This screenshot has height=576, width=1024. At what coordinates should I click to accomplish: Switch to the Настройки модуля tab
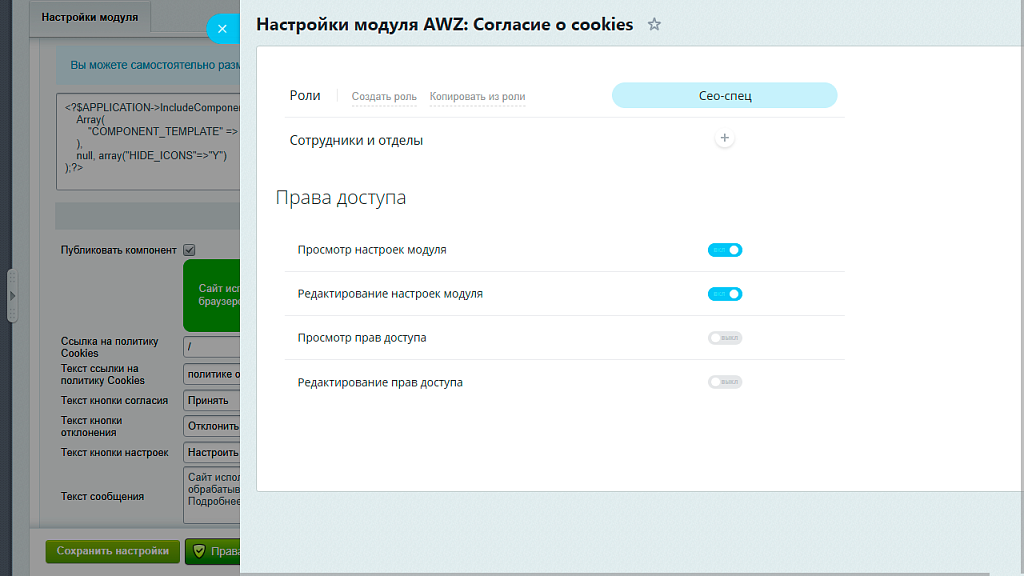(88, 17)
